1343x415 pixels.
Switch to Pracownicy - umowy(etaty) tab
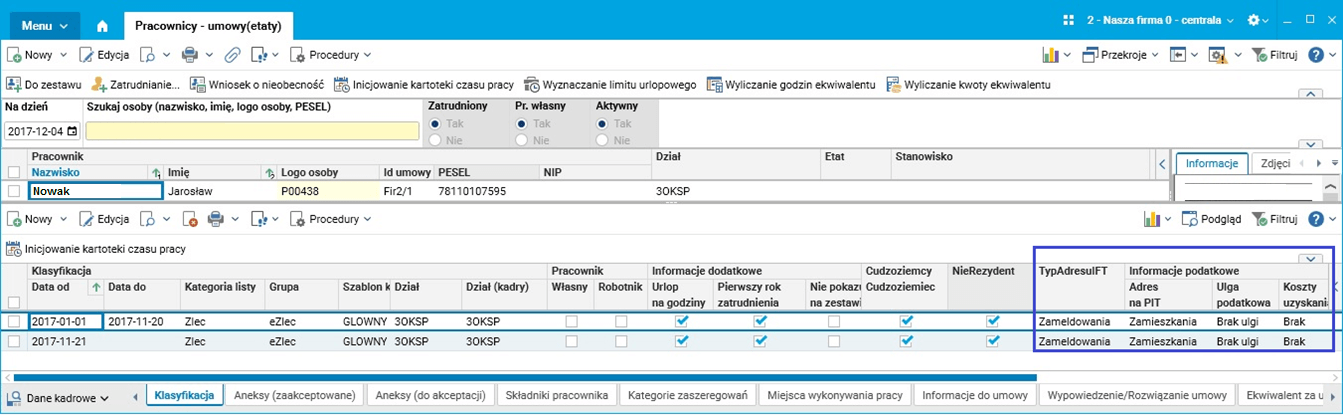pyautogui.click(x=209, y=25)
